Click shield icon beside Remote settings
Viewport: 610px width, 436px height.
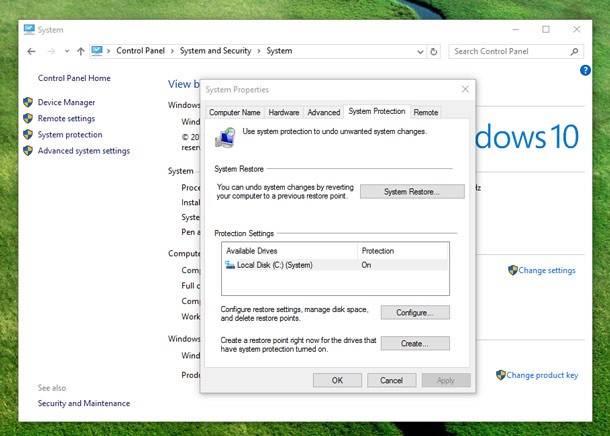point(28,118)
